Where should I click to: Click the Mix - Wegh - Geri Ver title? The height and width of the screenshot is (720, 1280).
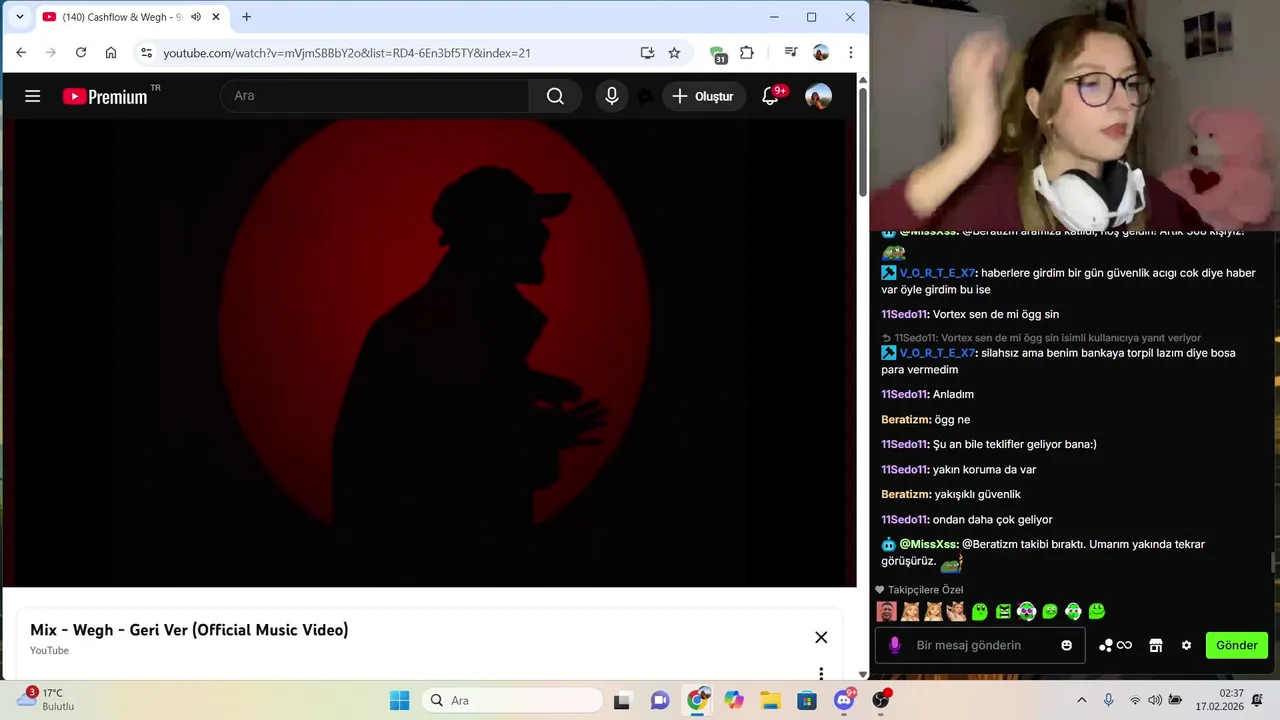[189, 630]
